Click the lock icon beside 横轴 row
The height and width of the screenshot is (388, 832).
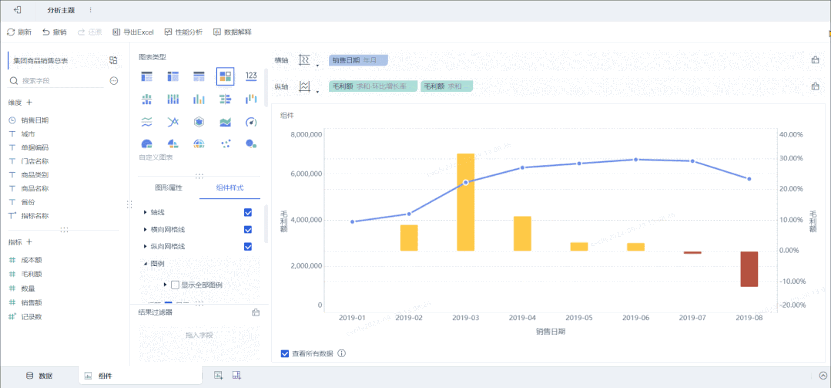[815, 59]
